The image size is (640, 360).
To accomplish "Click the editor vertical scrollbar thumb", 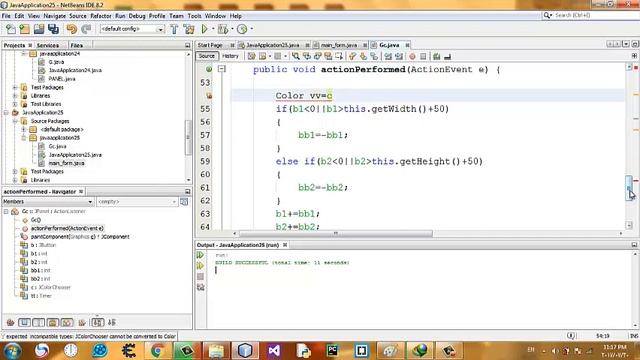I will (x=629, y=188).
